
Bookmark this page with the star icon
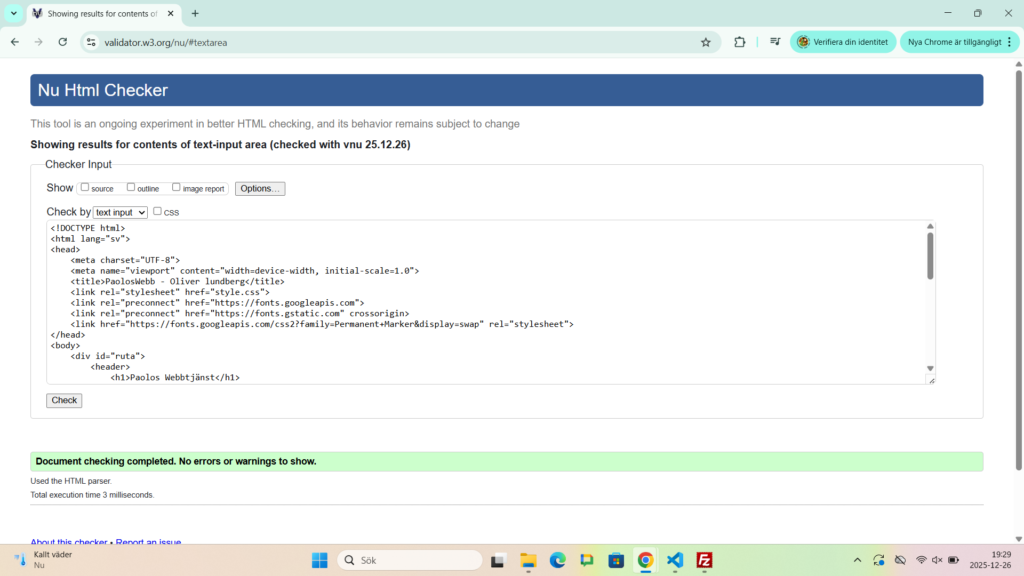click(705, 42)
